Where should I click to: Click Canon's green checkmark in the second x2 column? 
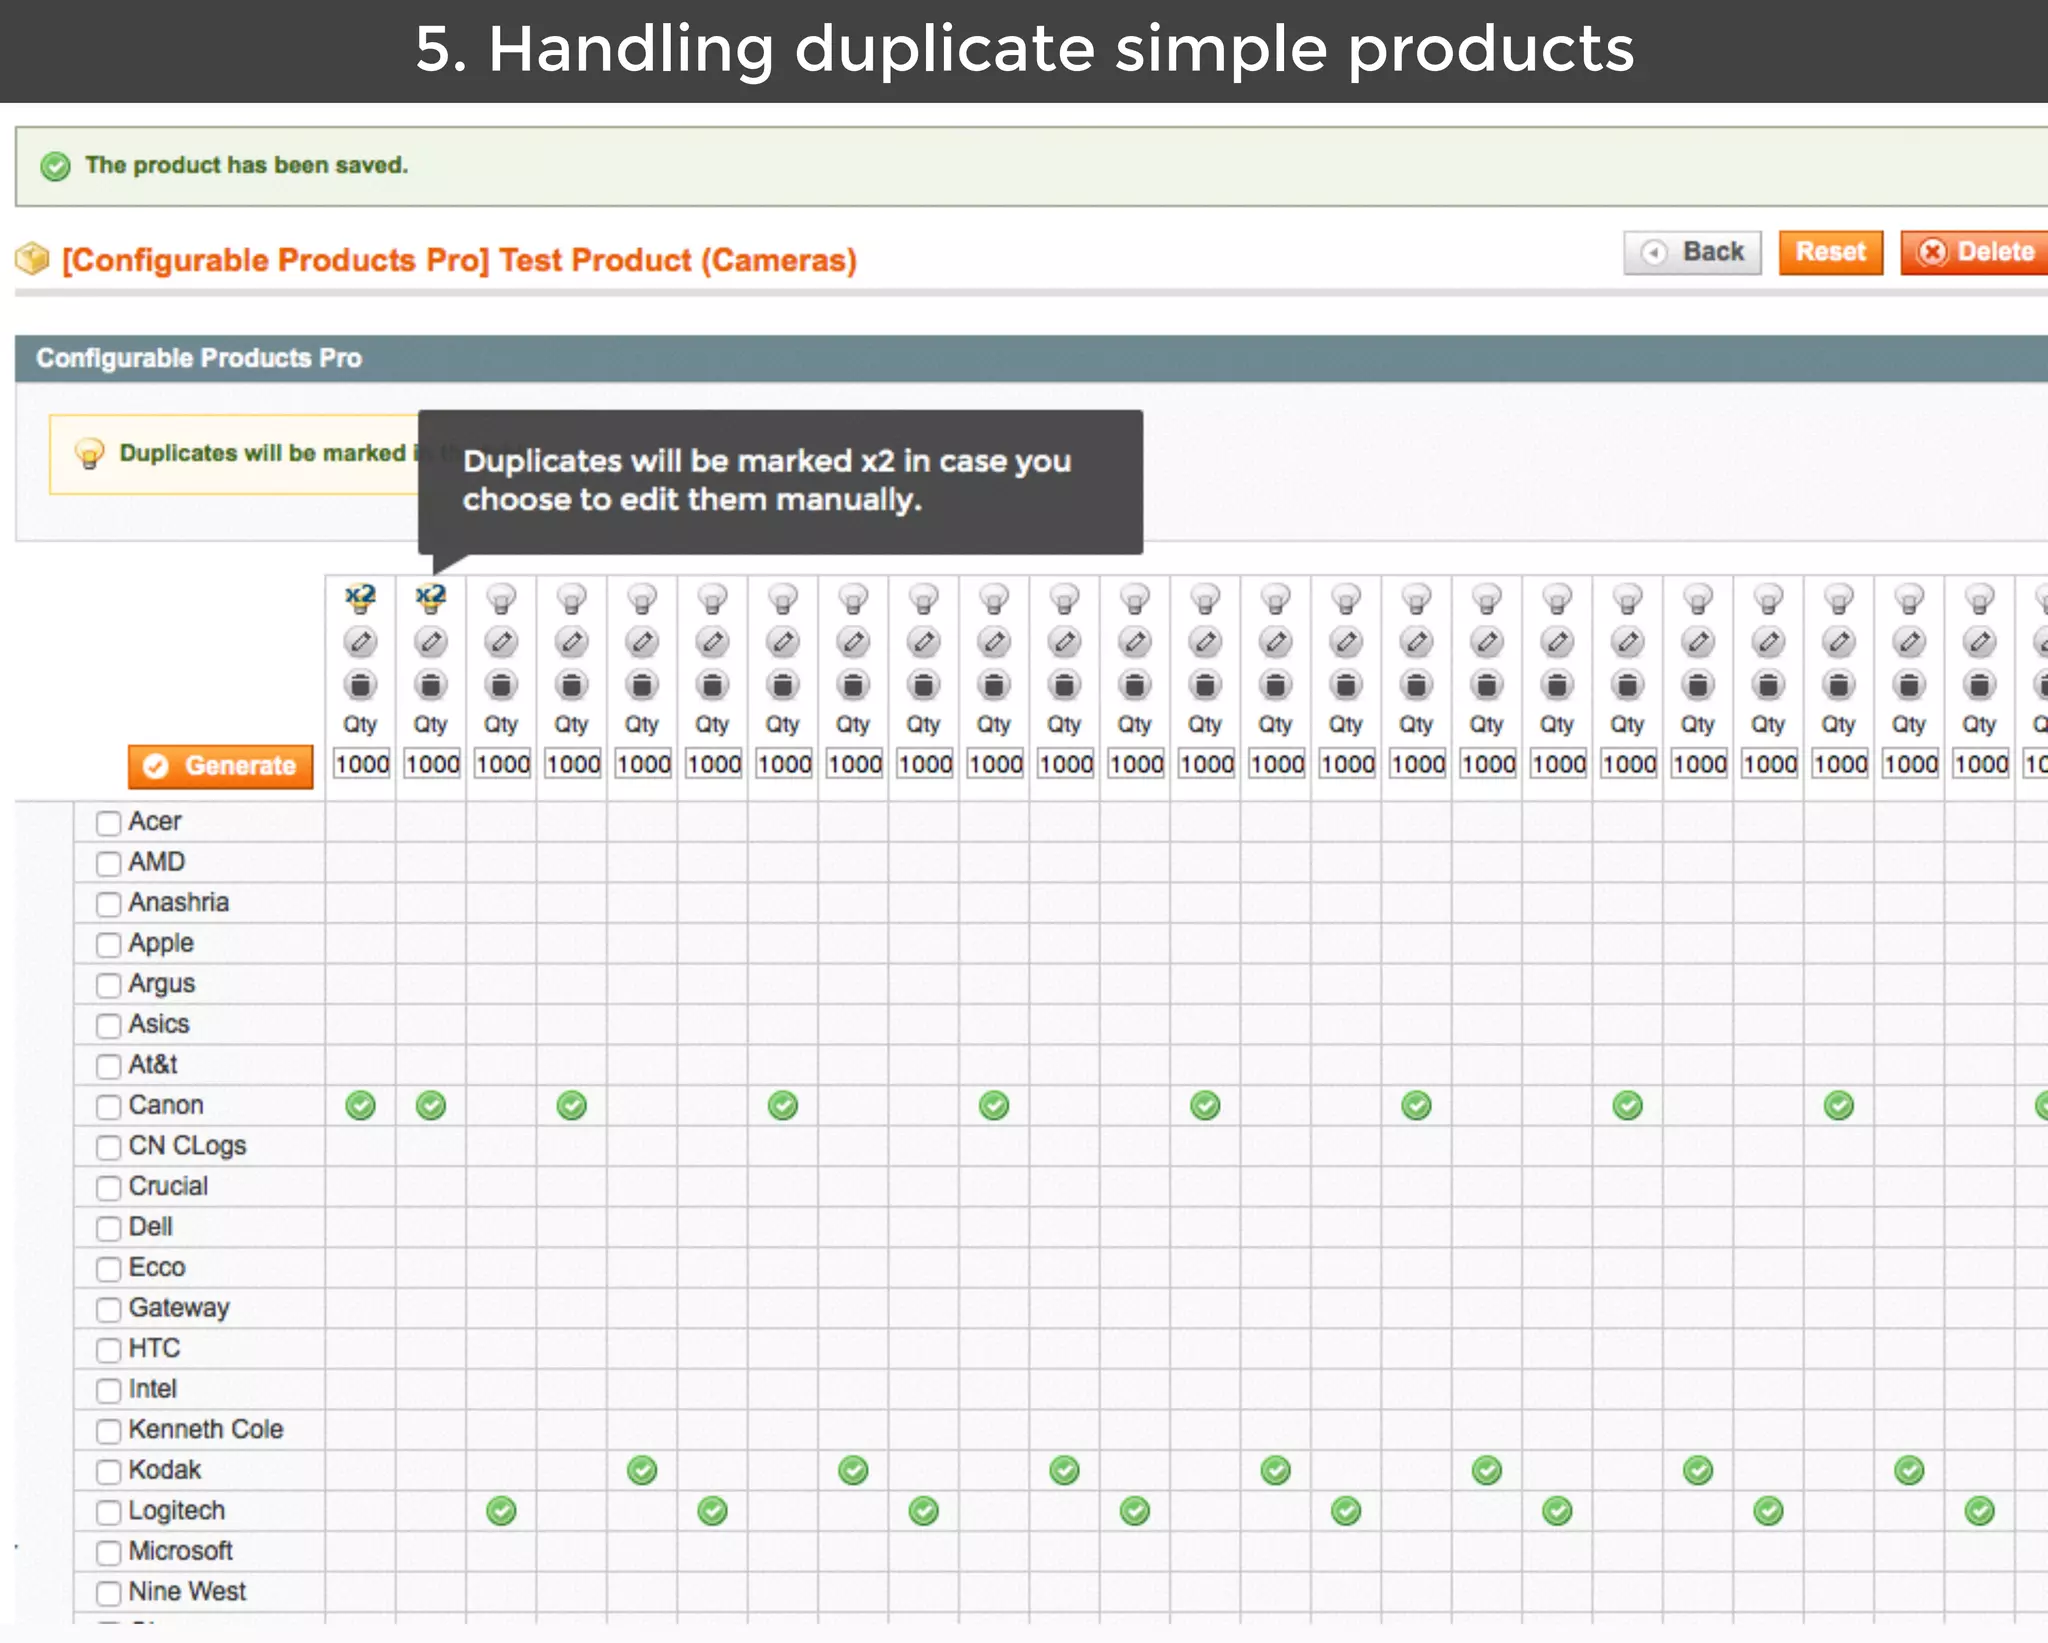pos(431,1106)
